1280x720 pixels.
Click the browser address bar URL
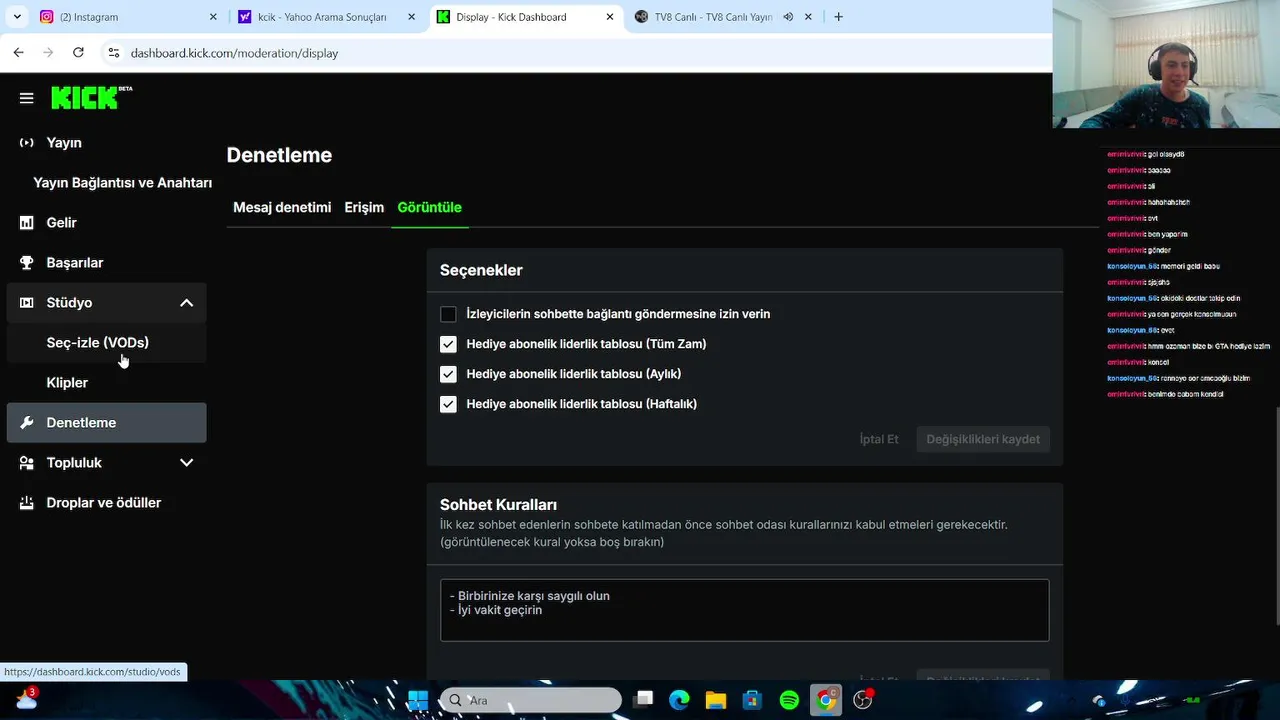[234, 53]
